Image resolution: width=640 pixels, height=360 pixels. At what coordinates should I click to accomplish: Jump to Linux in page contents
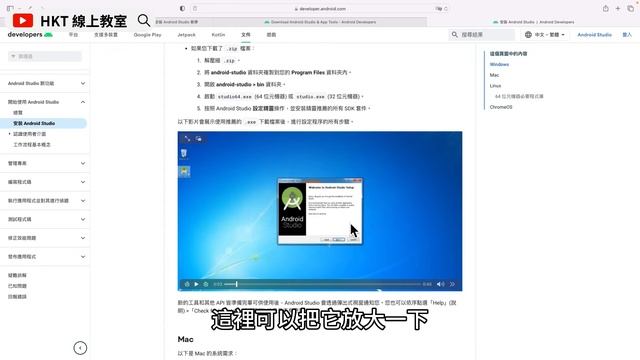(495, 86)
